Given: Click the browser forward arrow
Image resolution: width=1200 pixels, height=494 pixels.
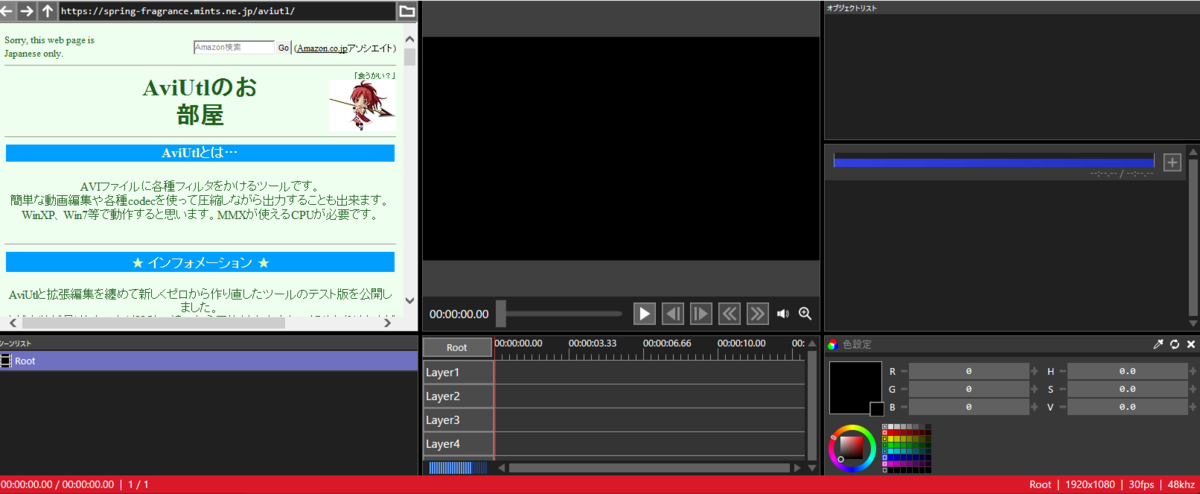Looking at the screenshot, I should (27, 11).
